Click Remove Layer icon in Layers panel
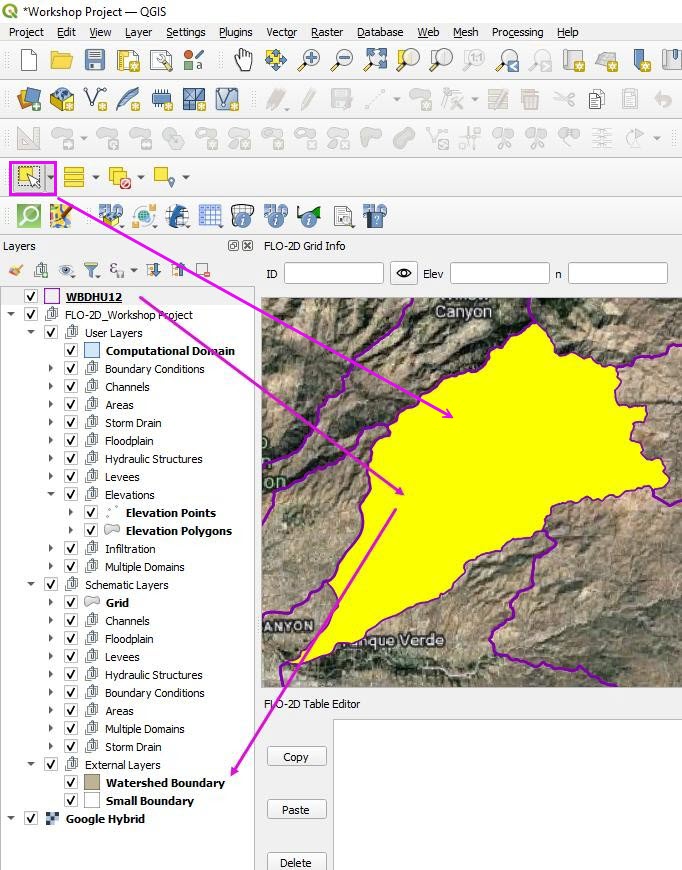 click(x=203, y=270)
